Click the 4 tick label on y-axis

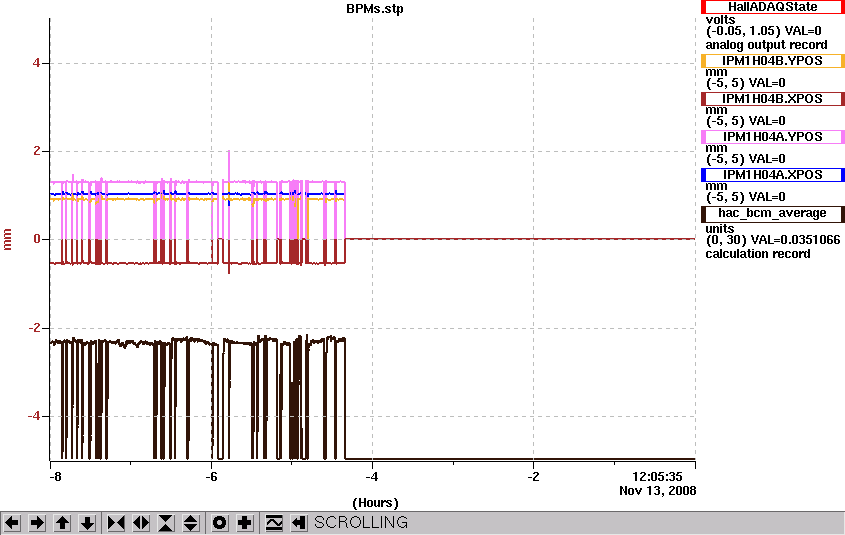tap(37, 63)
